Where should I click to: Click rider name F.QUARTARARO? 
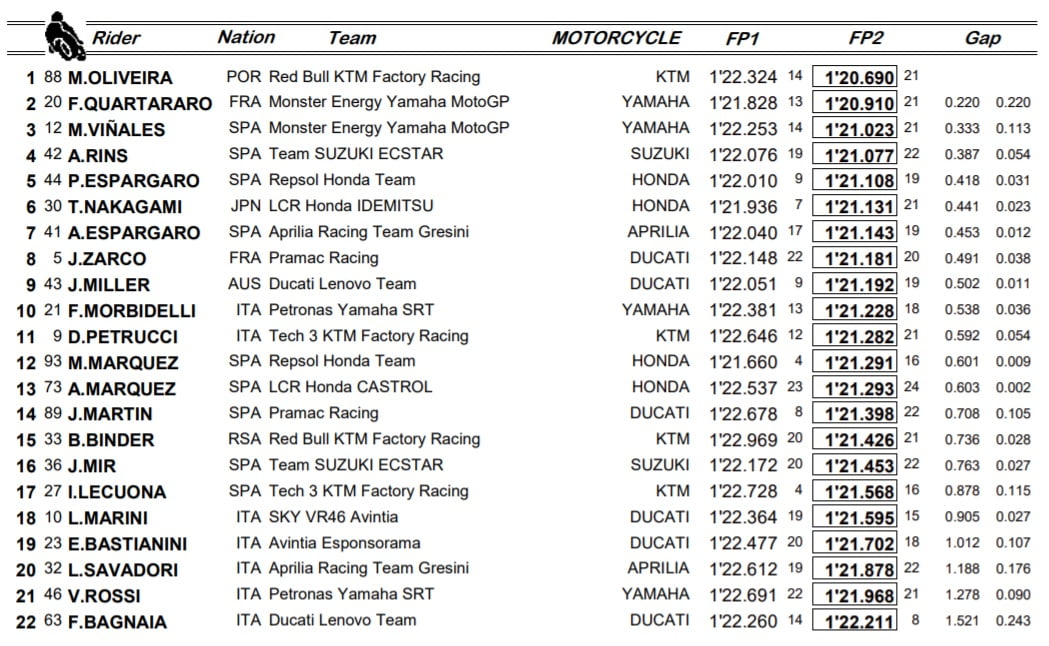[140, 103]
